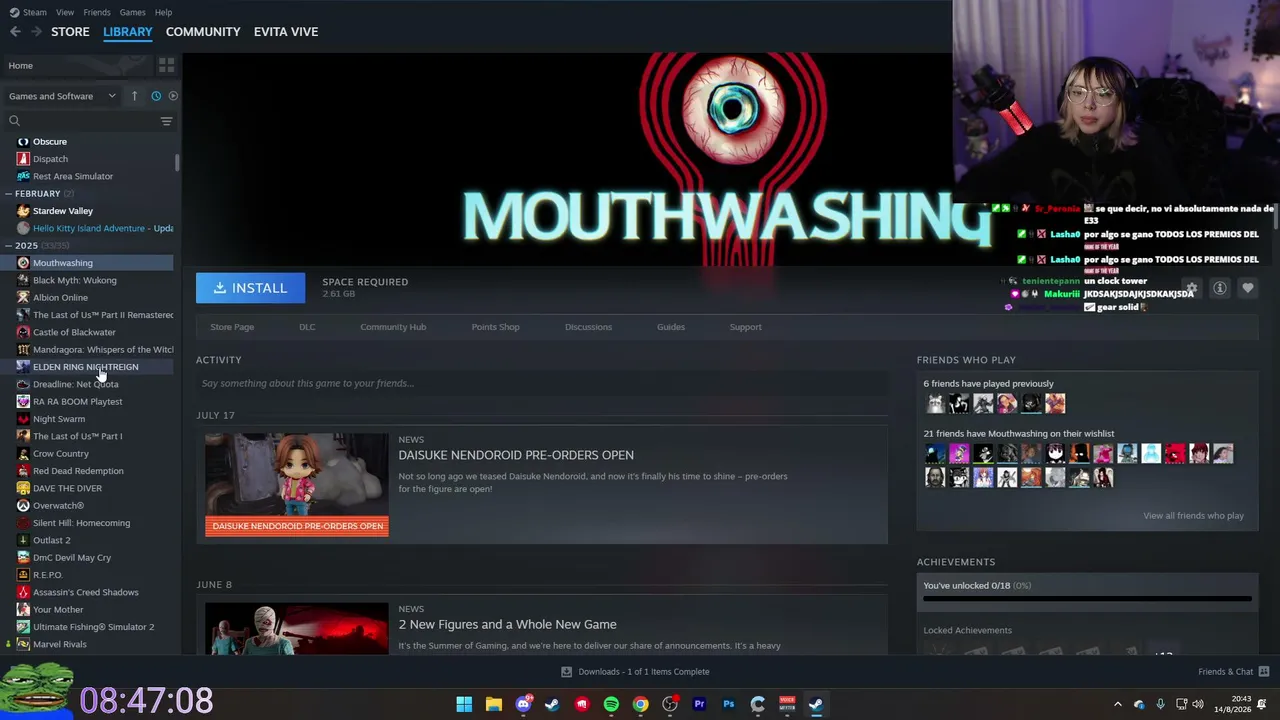Open the game settings gear icon
The height and width of the screenshot is (720, 1280).
(1191, 288)
